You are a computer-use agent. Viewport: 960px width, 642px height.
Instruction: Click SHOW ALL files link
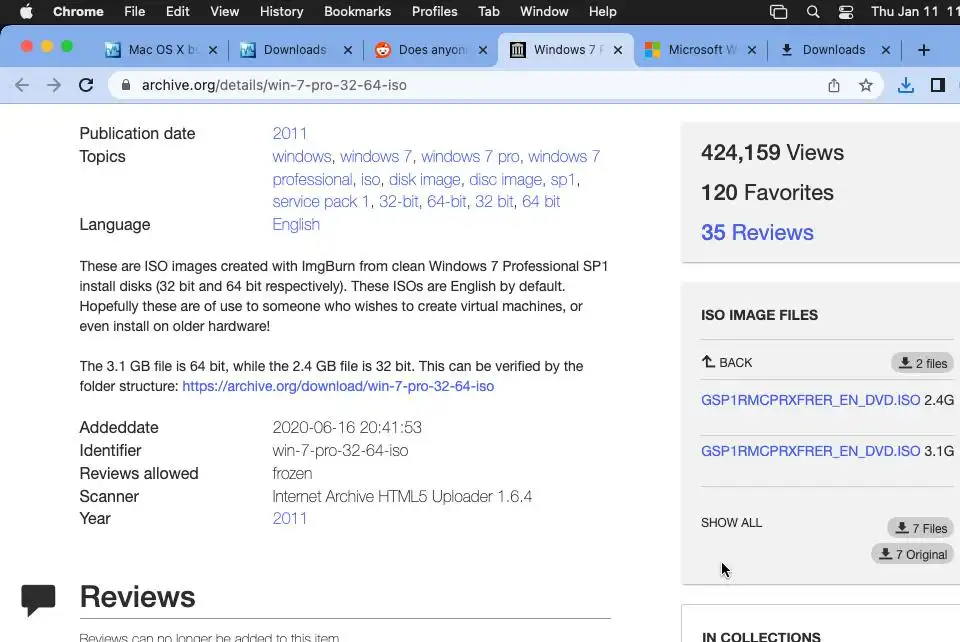pyautogui.click(x=732, y=523)
